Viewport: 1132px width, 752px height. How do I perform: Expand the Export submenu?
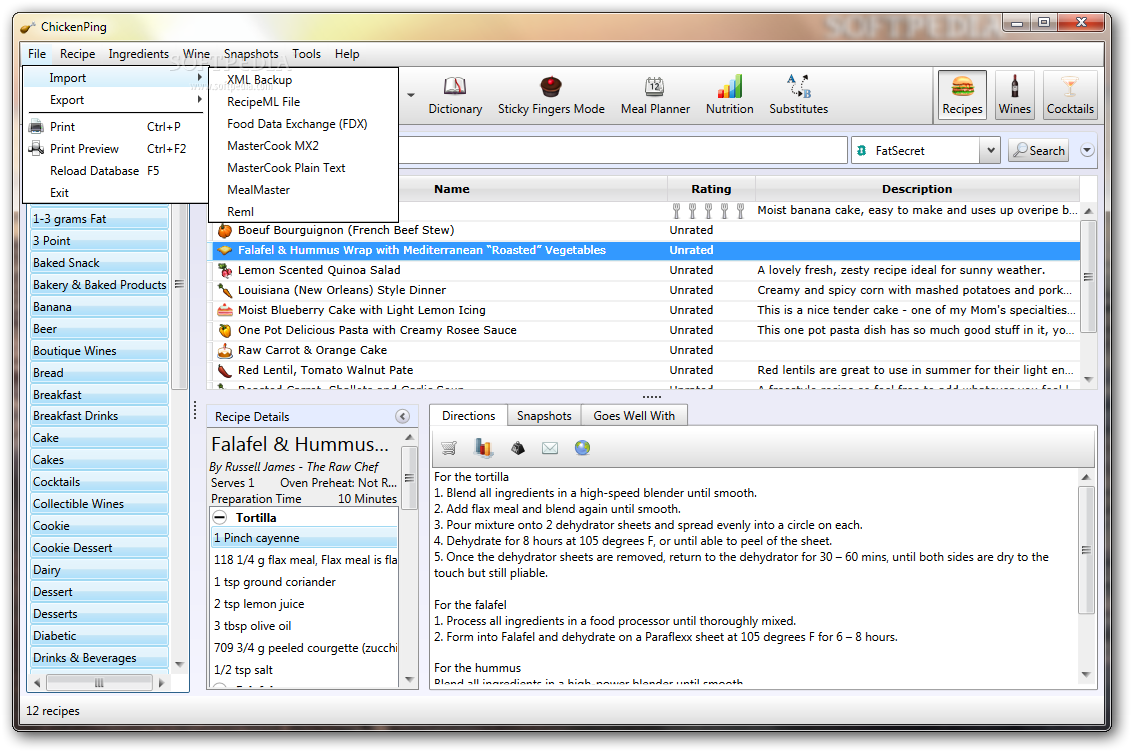click(115, 100)
